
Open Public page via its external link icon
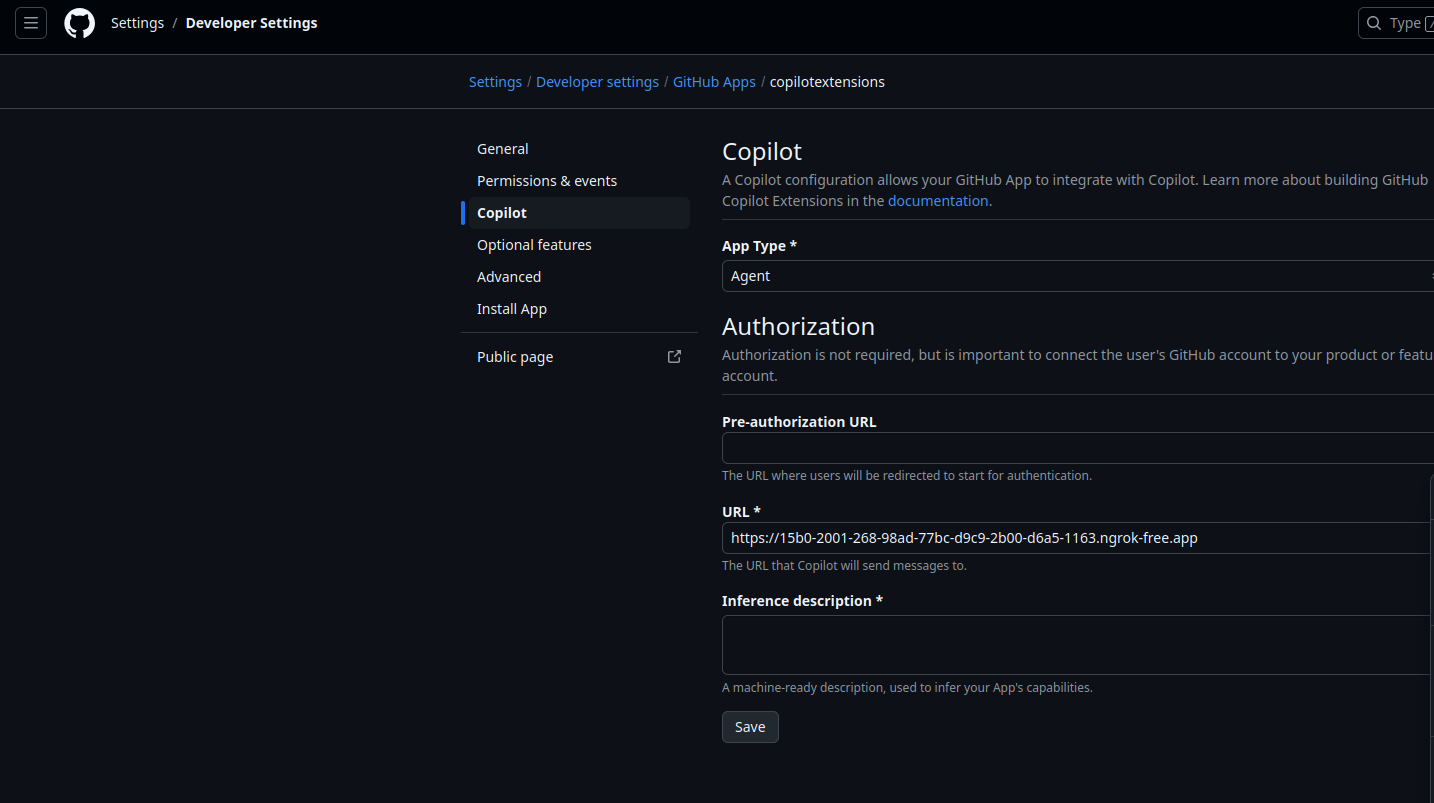[673, 356]
